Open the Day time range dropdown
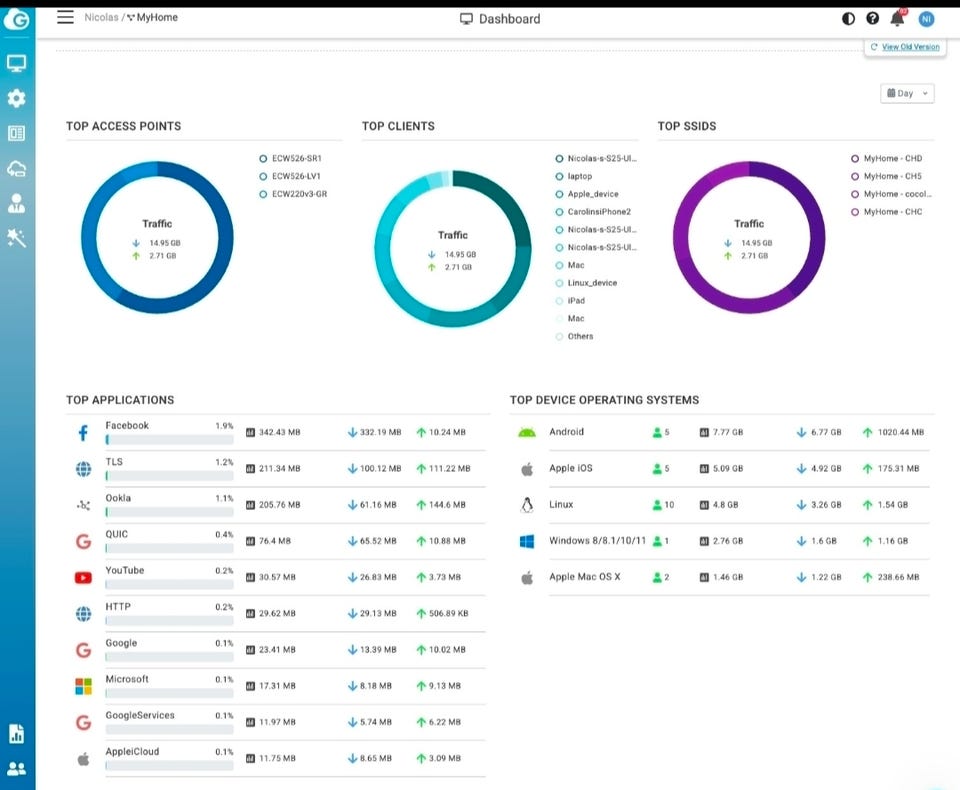 [x=907, y=94]
